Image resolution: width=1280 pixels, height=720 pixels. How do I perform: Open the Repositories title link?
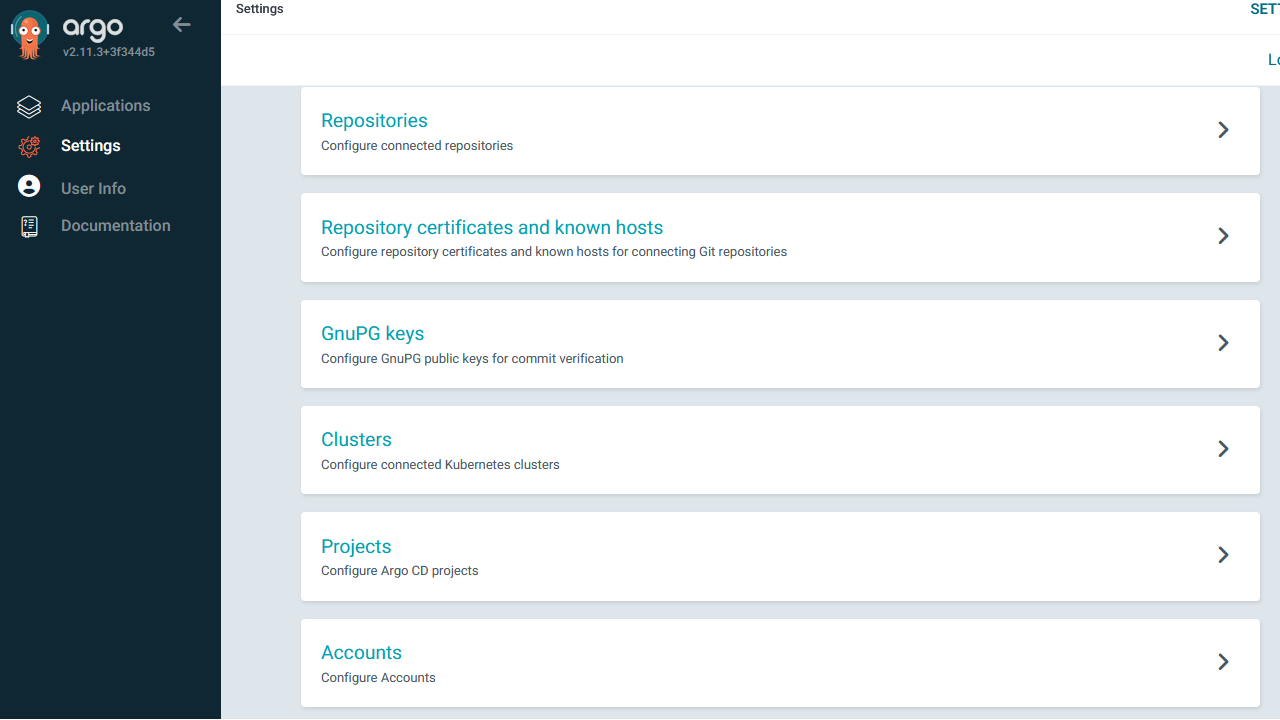[374, 121]
